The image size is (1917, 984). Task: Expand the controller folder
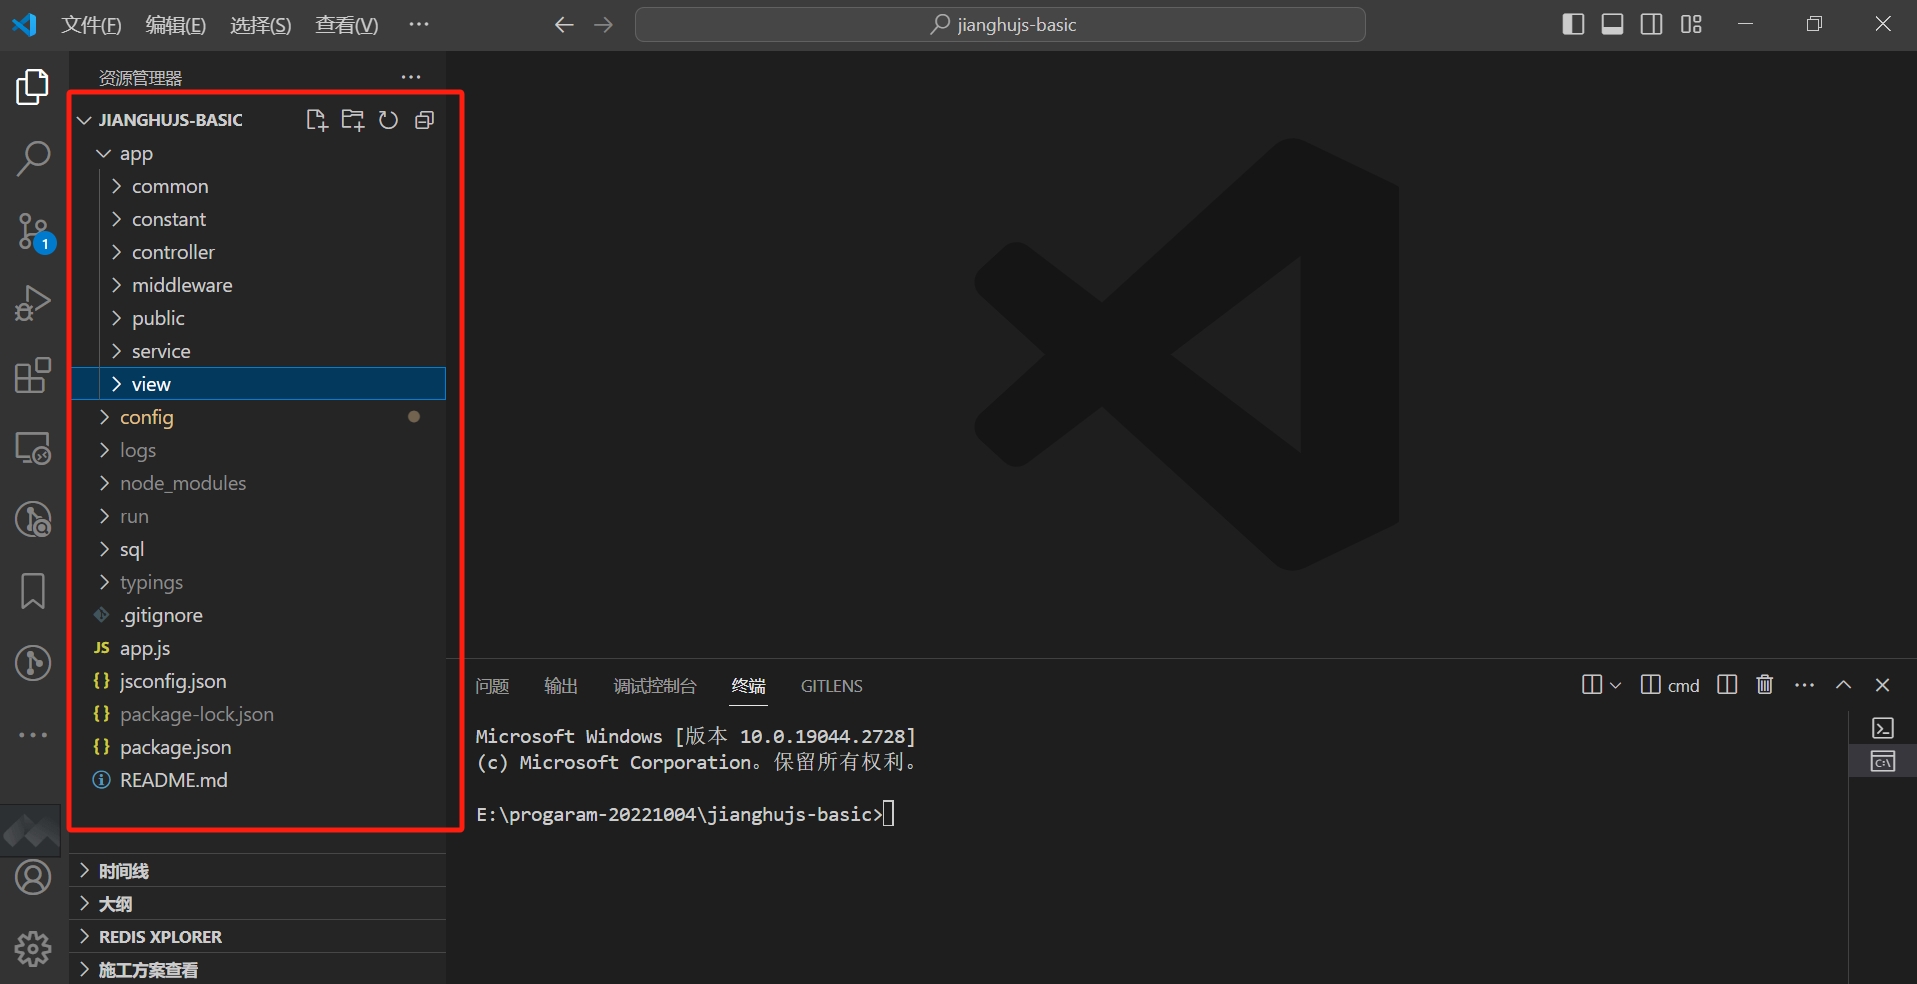[x=173, y=252]
